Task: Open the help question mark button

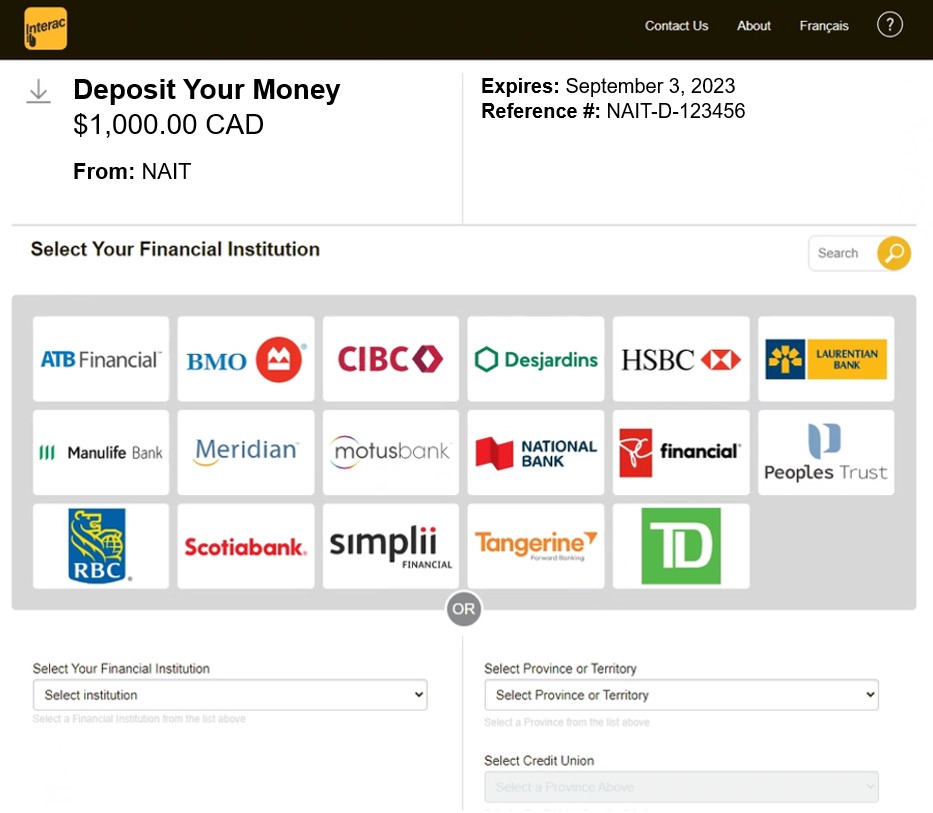Action: click(x=889, y=24)
